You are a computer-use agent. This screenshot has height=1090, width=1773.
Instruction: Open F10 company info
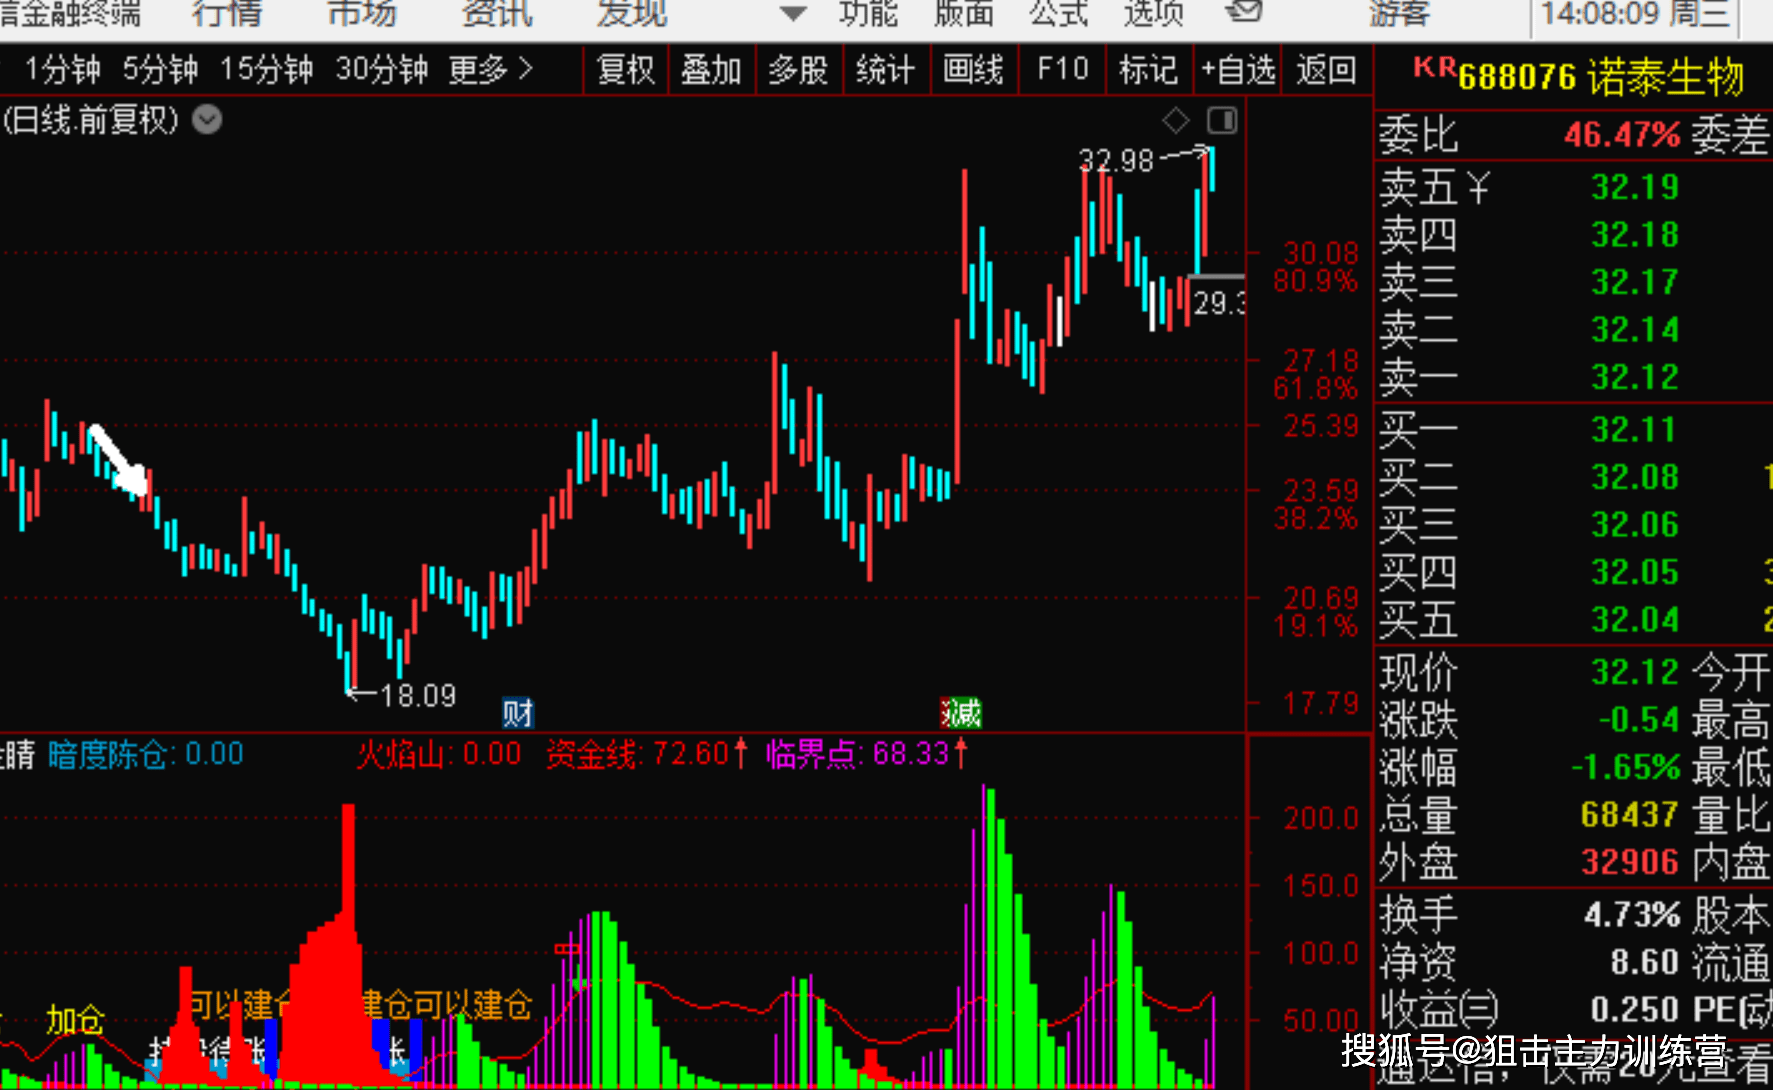click(x=1062, y=70)
